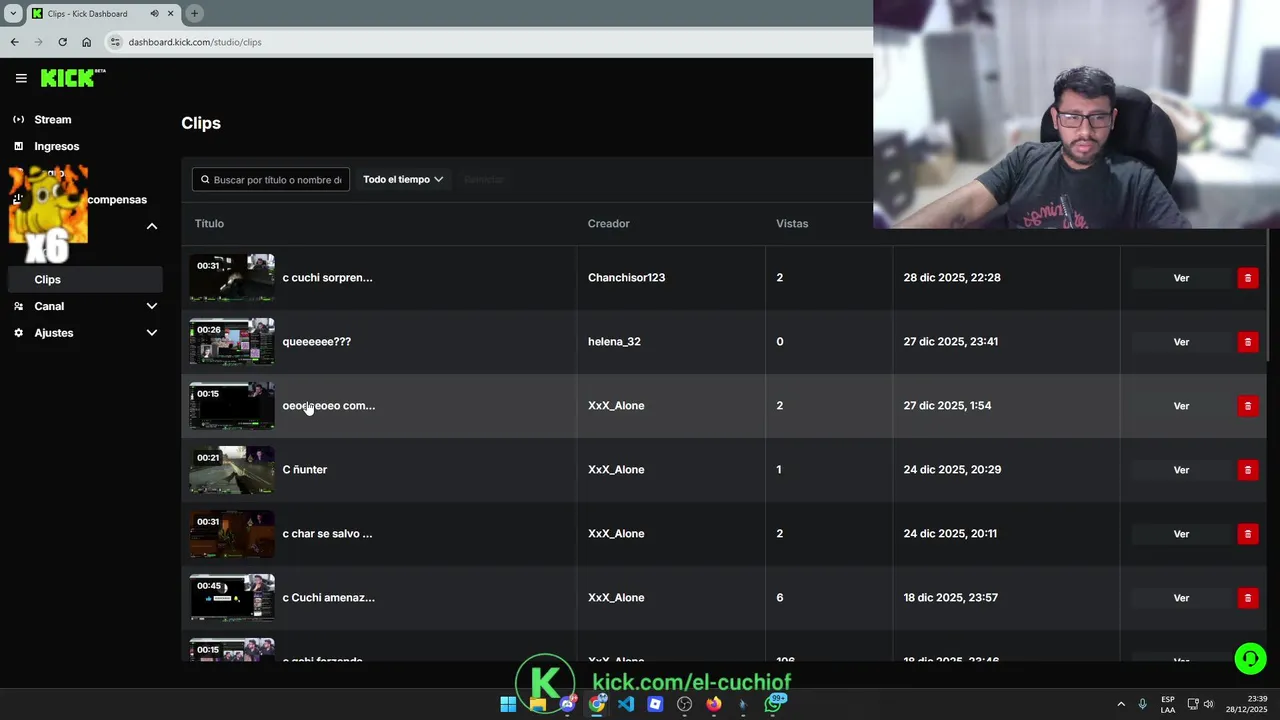Click date '18 dic 2025, 23:57'
The image size is (1280, 720).
pos(951,598)
